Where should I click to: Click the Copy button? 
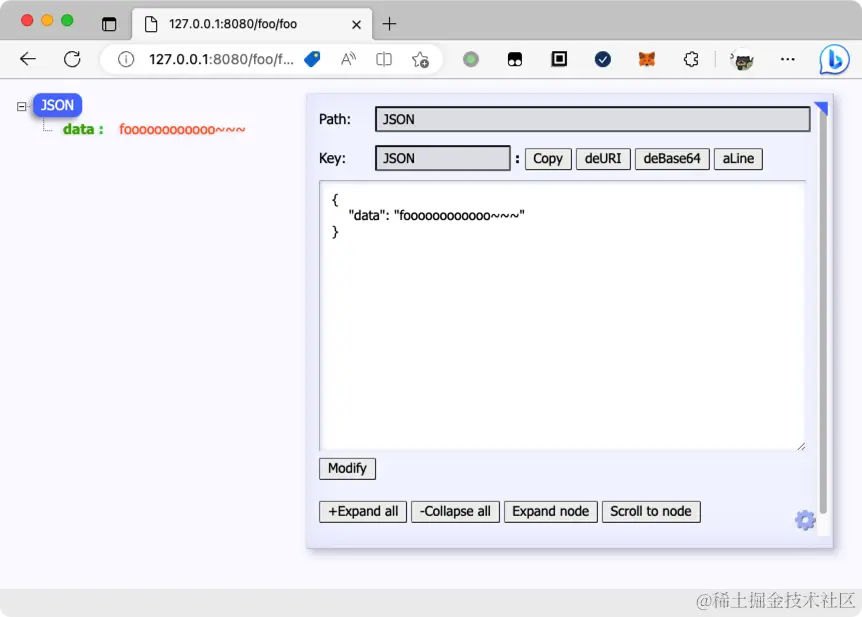point(548,158)
